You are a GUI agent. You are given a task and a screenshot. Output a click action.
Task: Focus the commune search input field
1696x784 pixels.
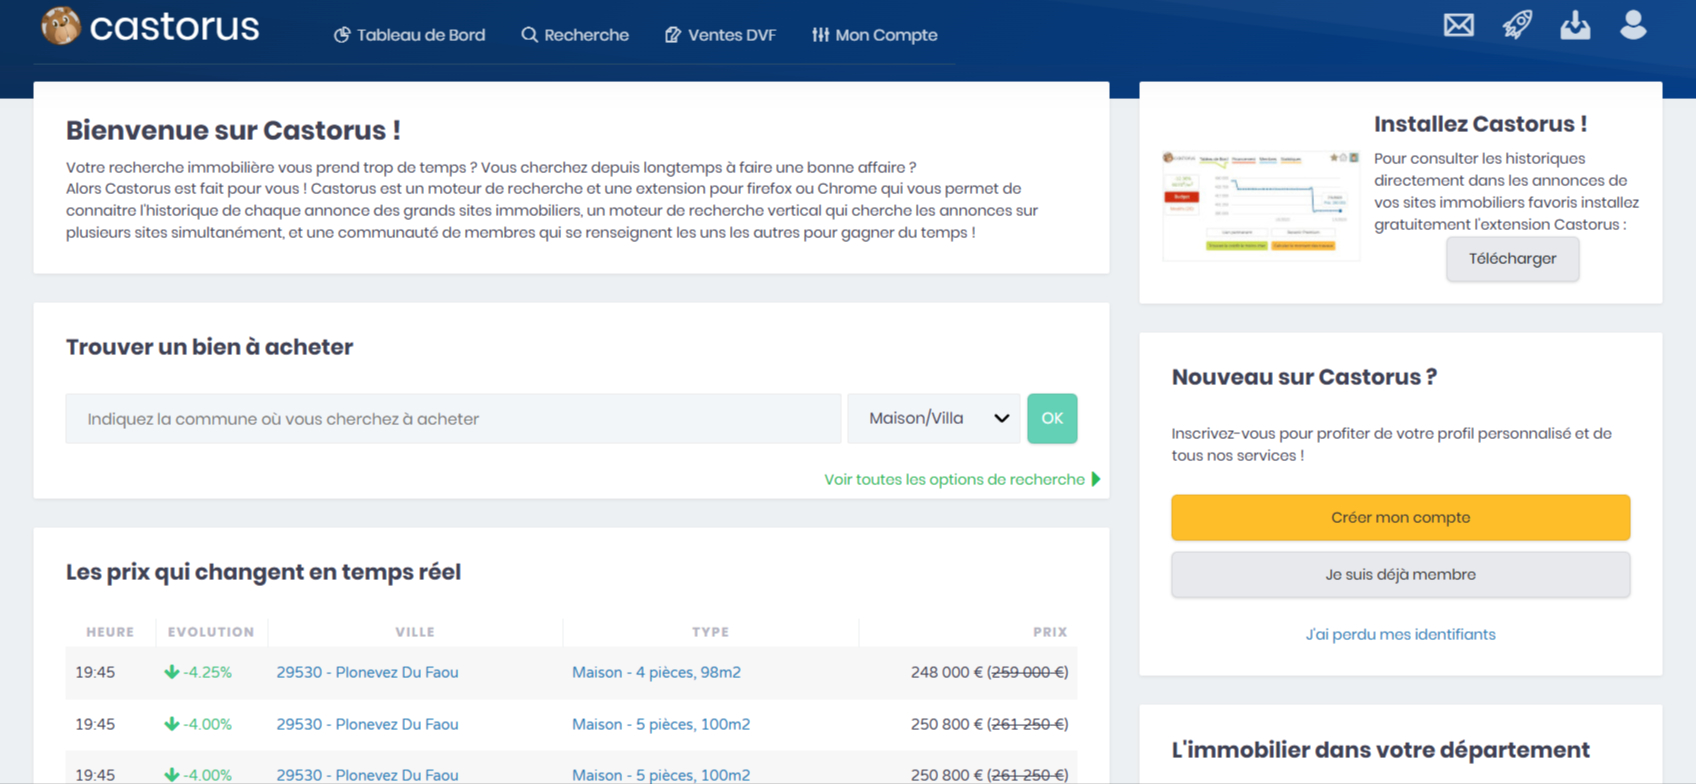(x=453, y=418)
